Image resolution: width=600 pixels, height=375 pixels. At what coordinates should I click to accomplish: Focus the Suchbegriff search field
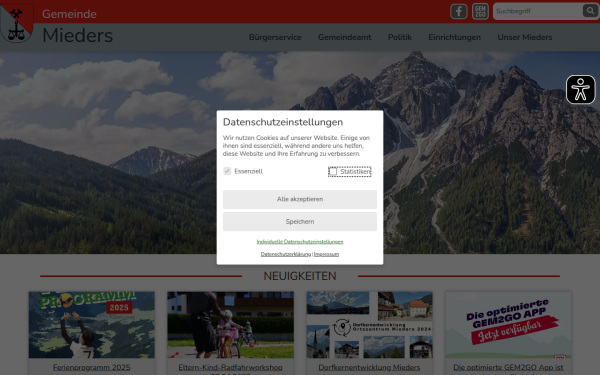tap(538, 11)
